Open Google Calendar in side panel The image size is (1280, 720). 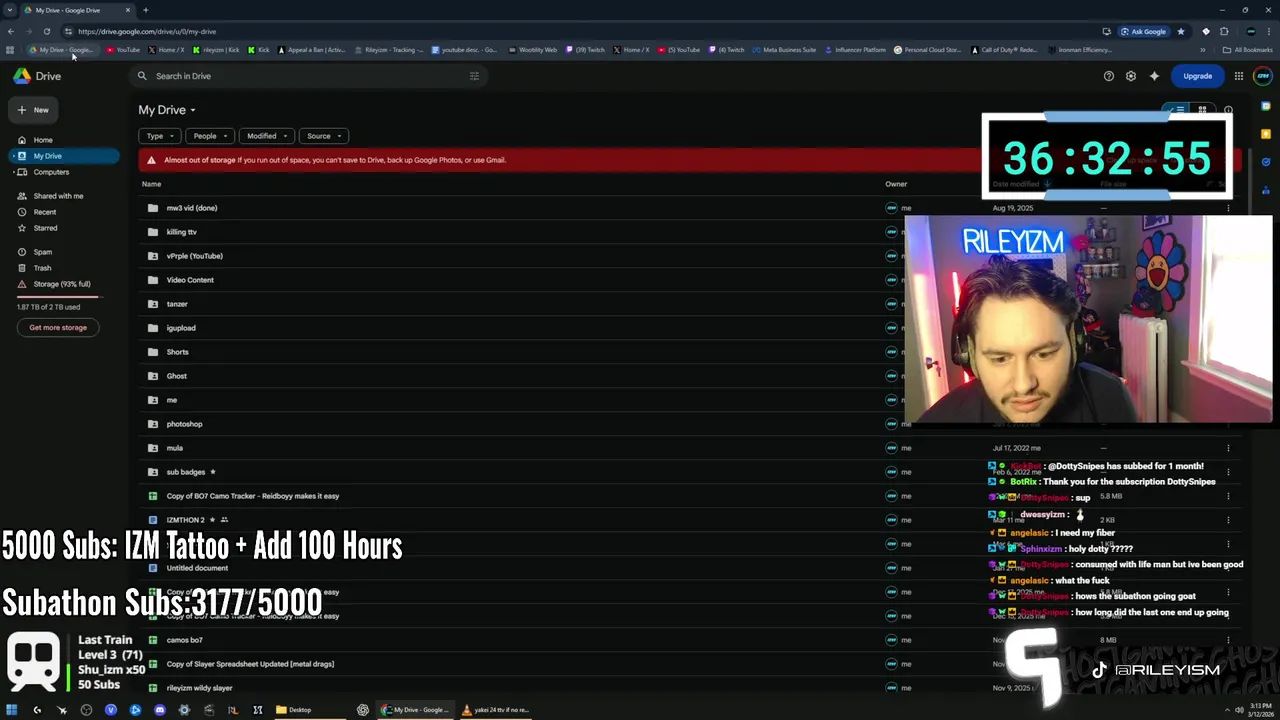[1266, 106]
